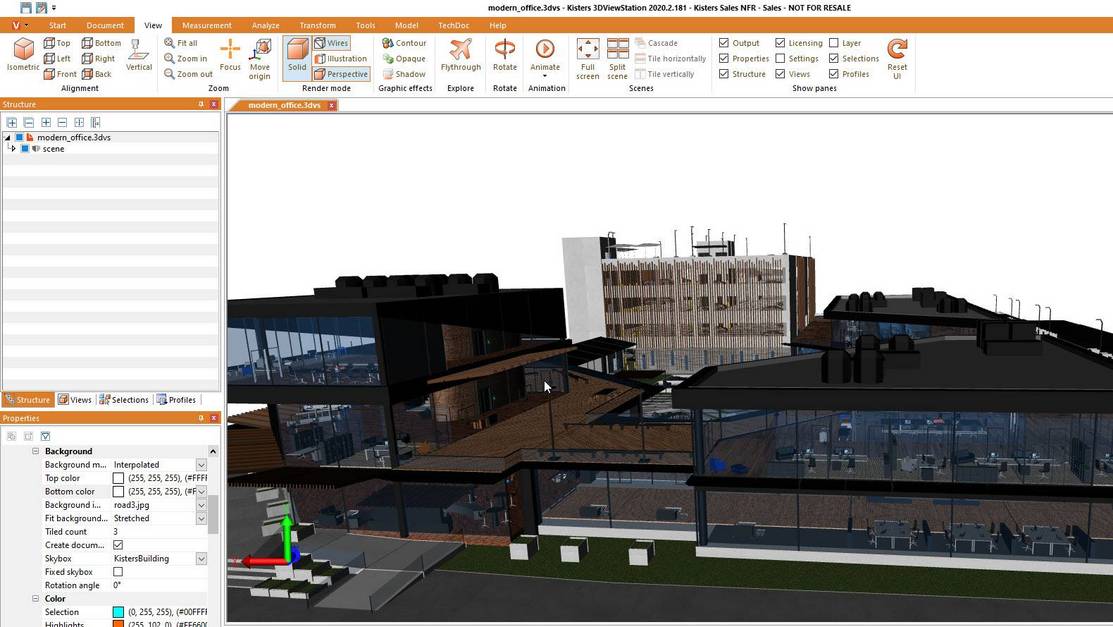Screen dimensions: 1113x627
Task: Toggle Perspective render mode
Action: (341, 74)
